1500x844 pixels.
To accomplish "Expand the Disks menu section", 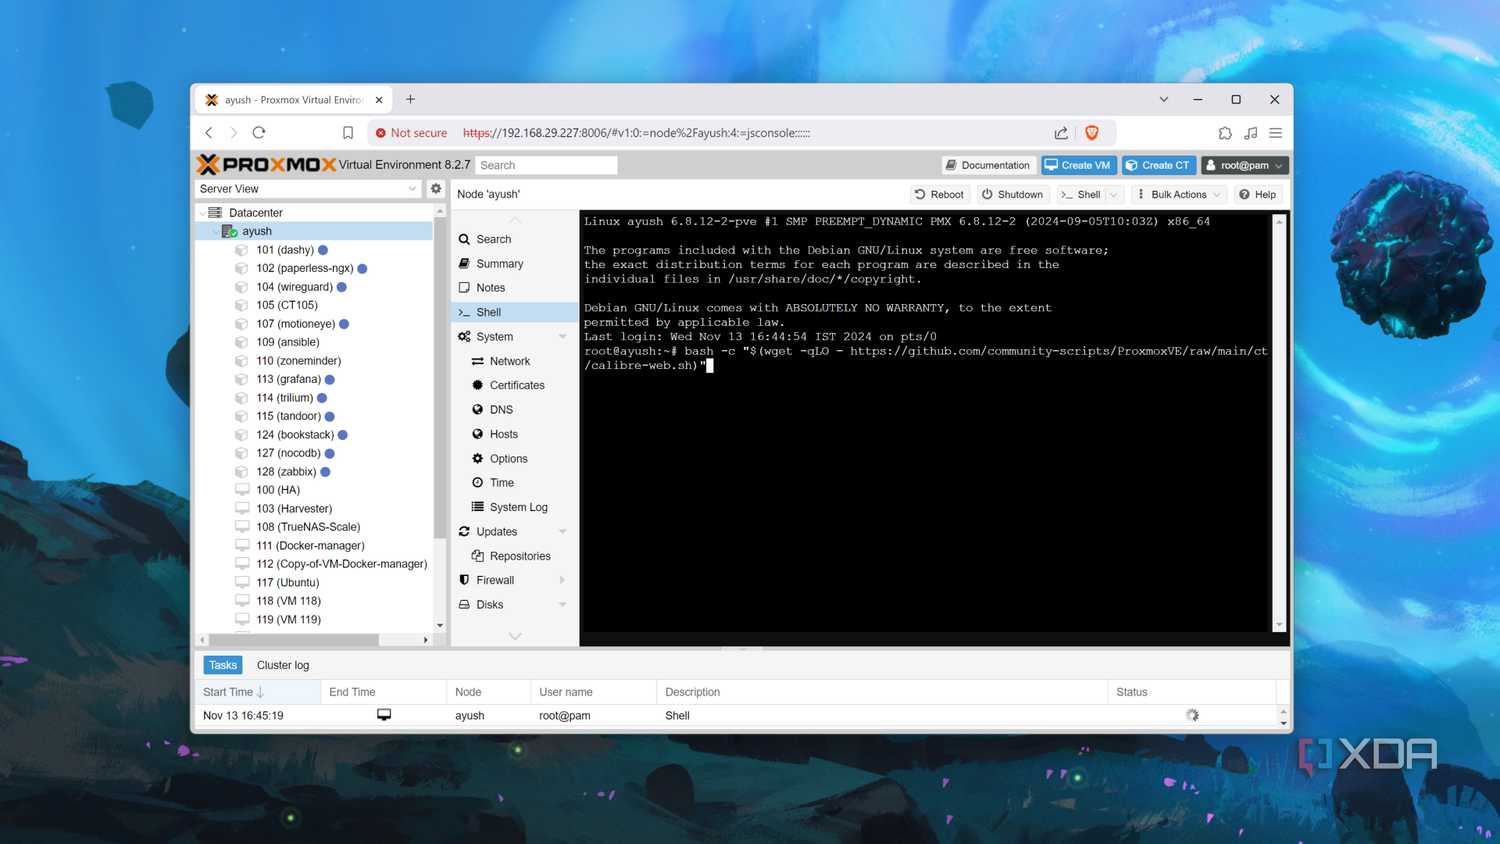I will tap(562, 605).
